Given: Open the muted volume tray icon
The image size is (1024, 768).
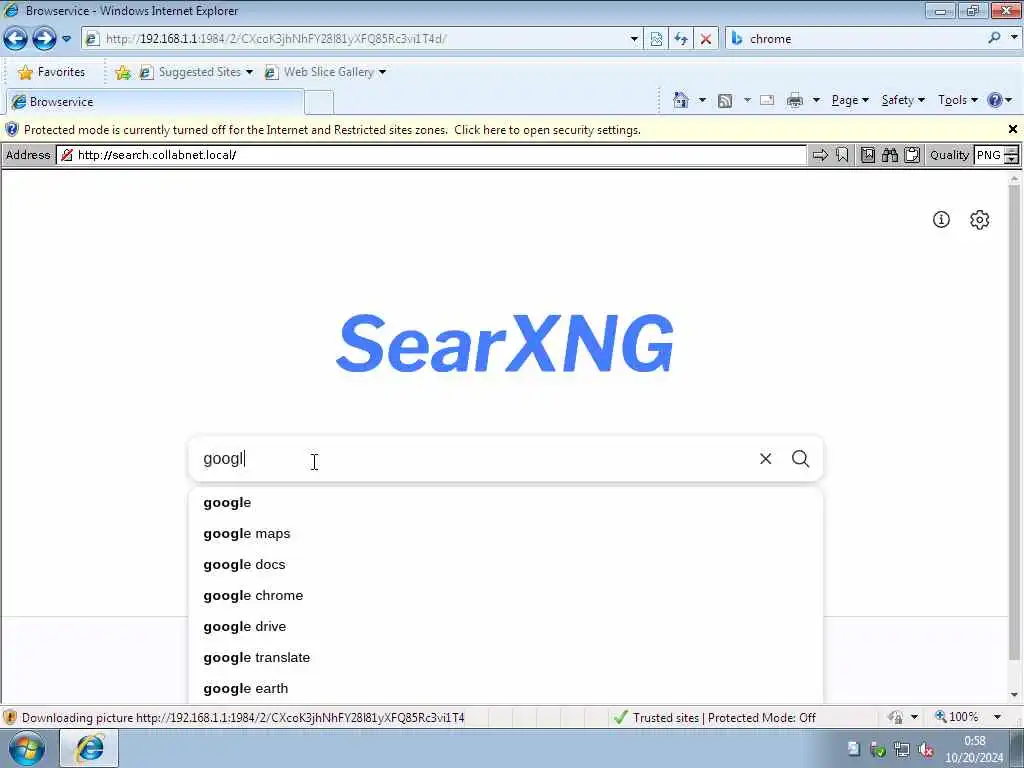Looking at the screenshot, I should point(925,750).
